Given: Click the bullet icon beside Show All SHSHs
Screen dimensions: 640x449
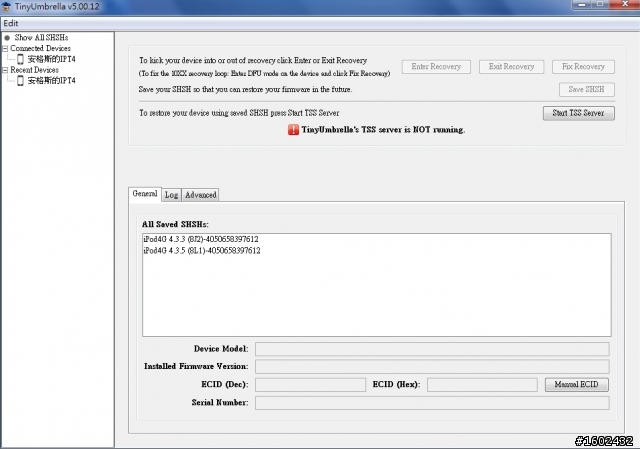Looking at the screenshot, I should coord(7,38).
